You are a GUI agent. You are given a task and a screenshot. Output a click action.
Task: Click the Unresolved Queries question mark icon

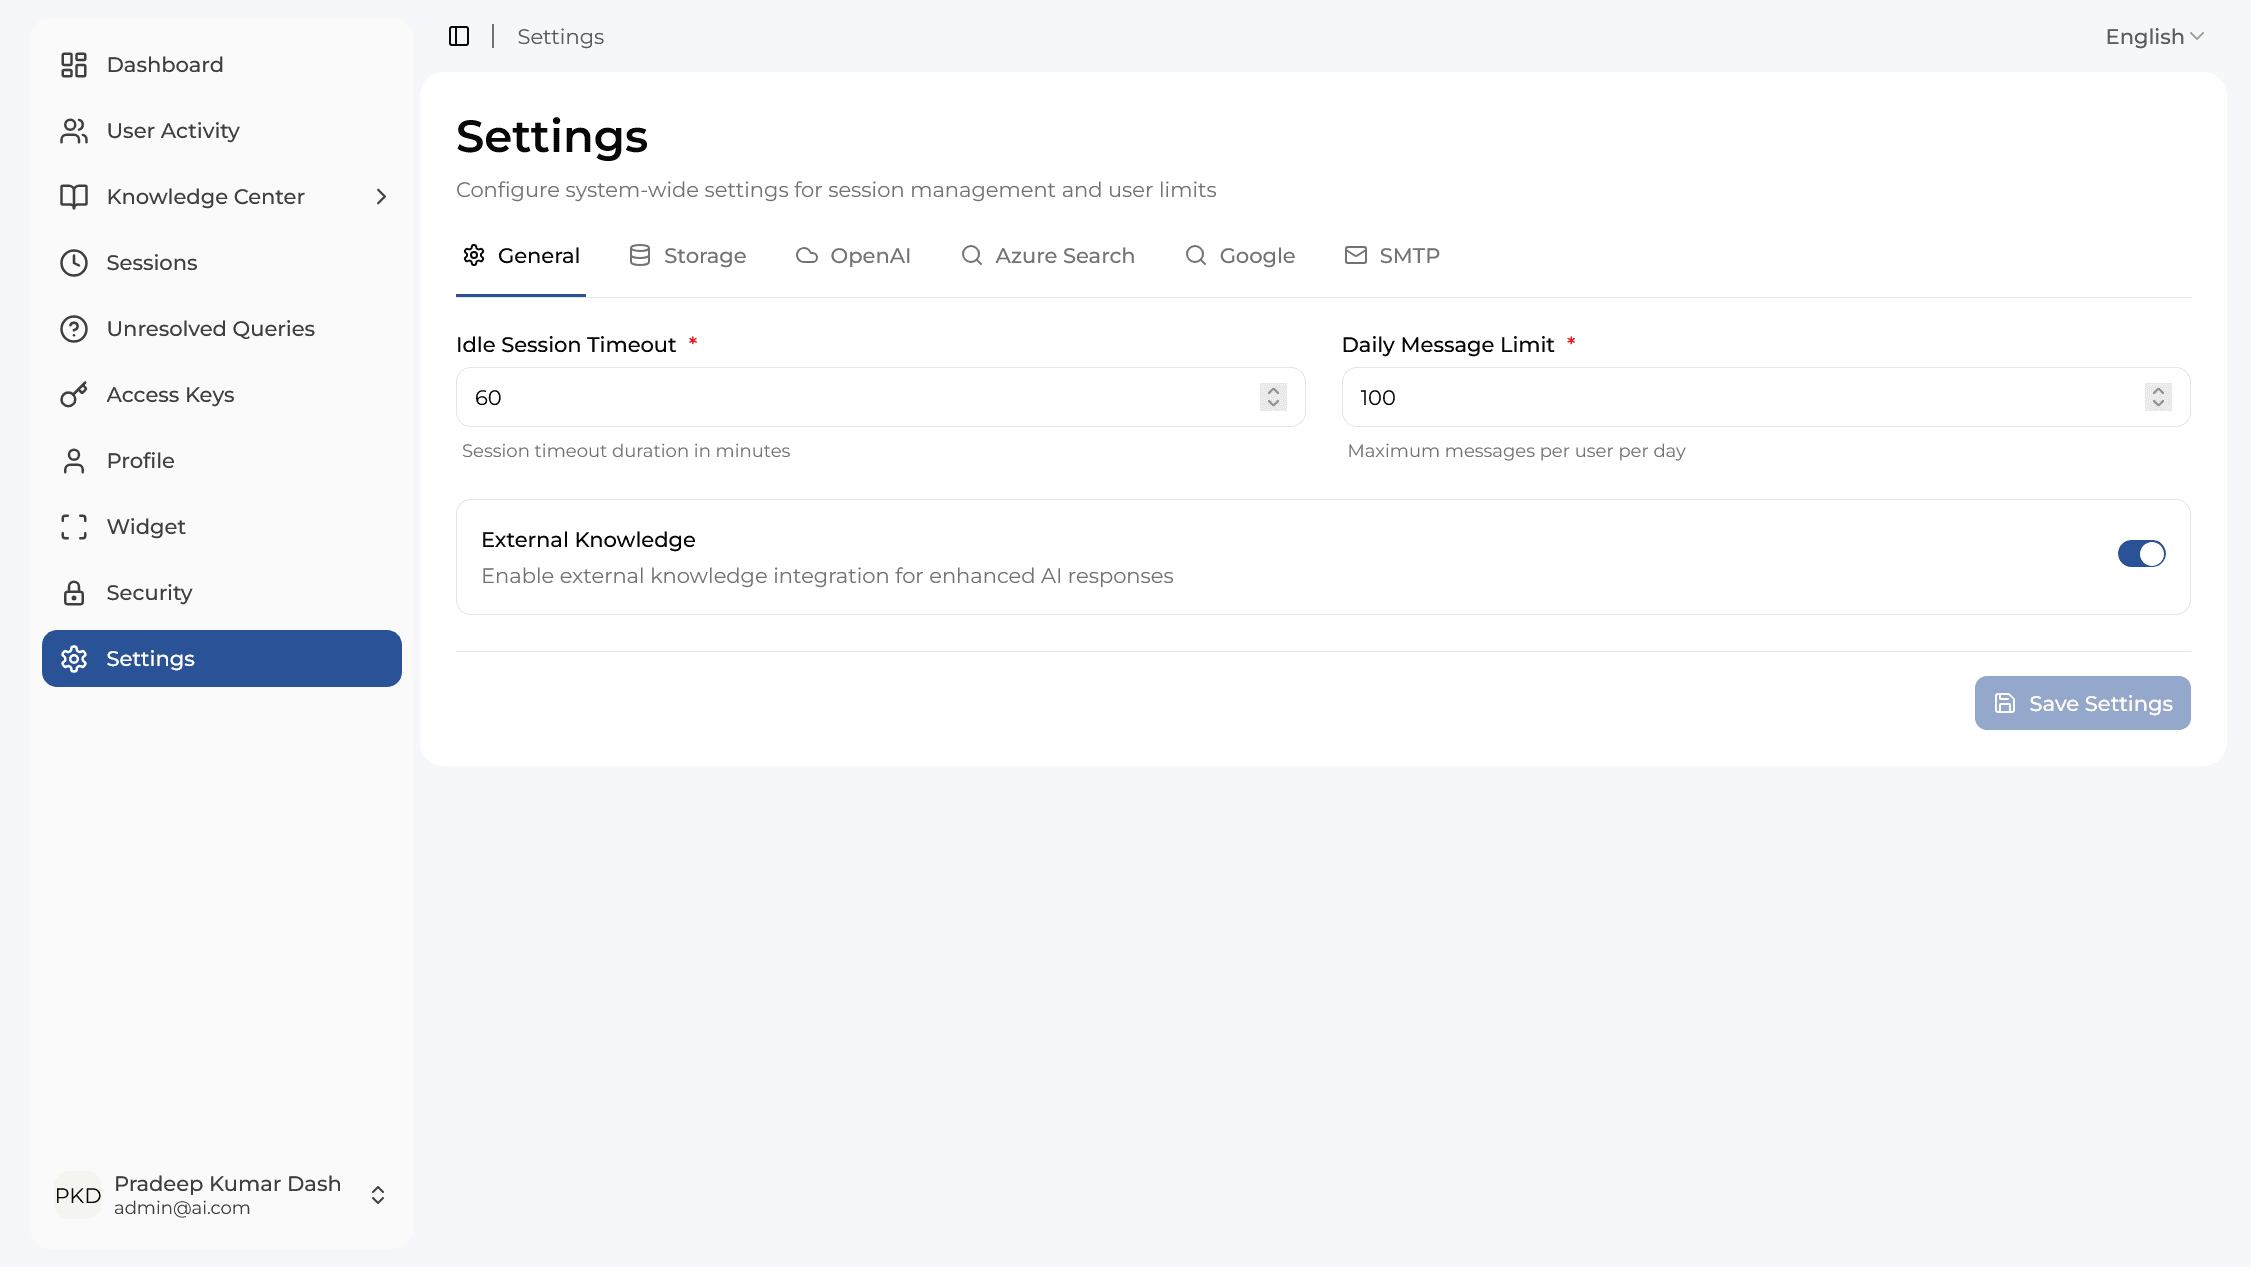(74, 329)
